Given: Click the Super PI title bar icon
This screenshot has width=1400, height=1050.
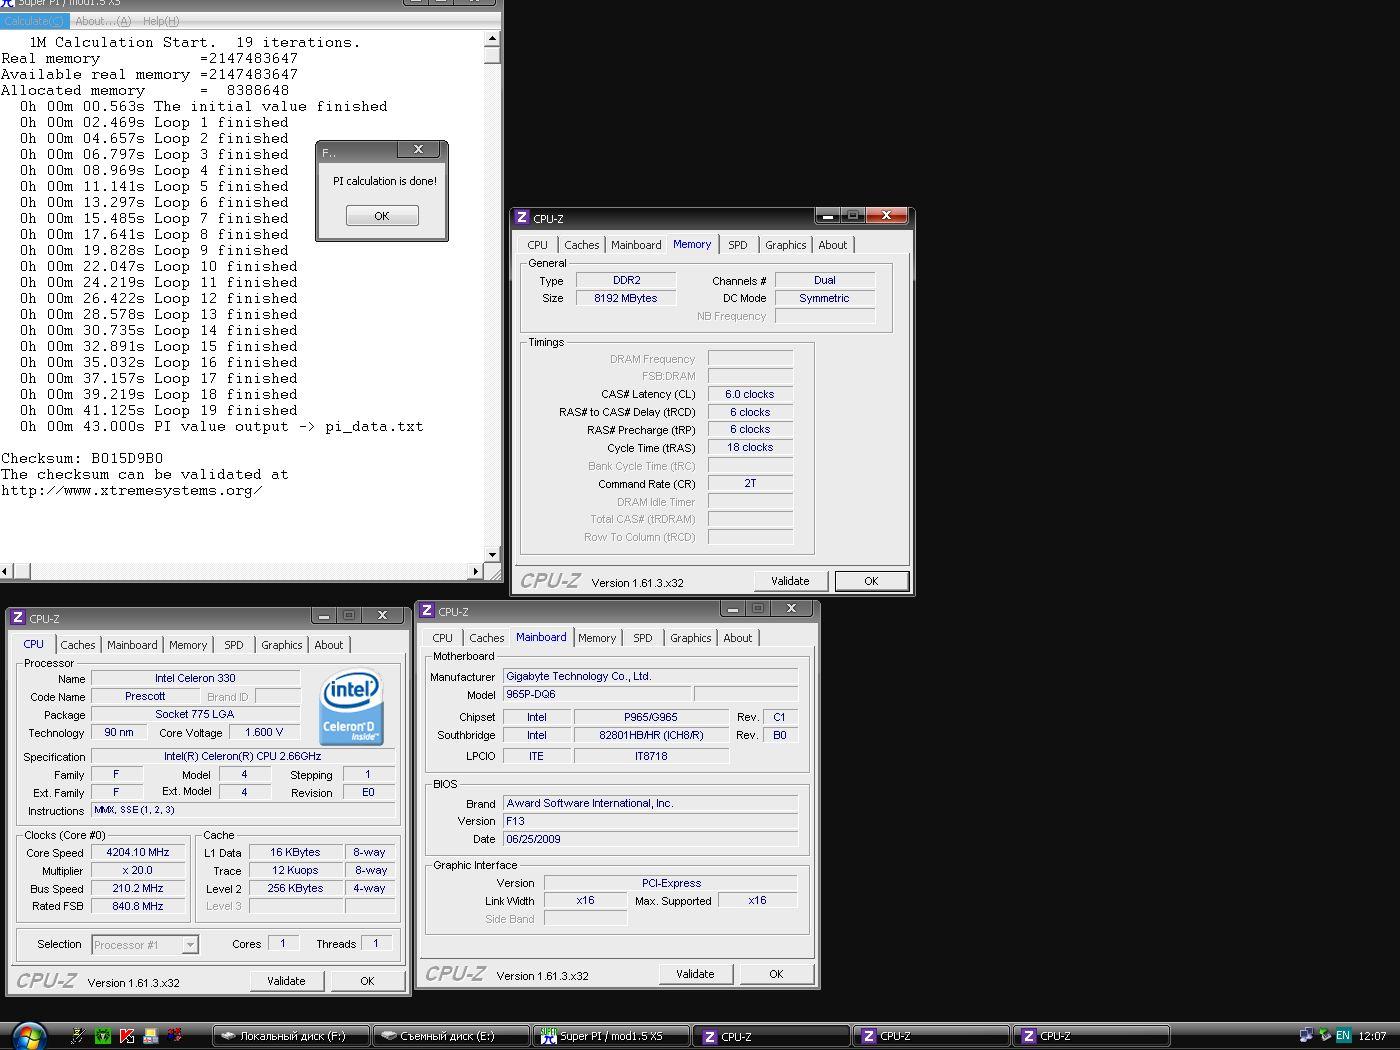Looking at the screenshot, I should pyautogui.click(x=8, y=3).
